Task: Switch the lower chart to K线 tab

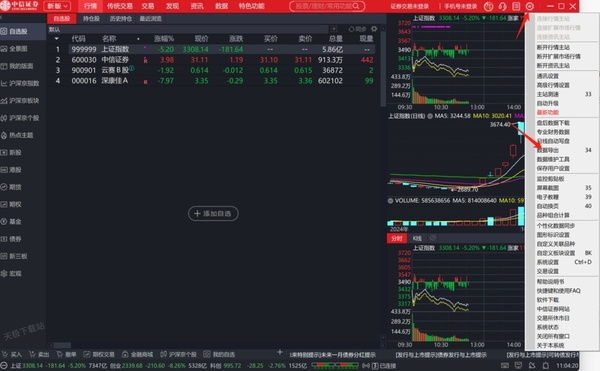Action: (x=417, y=238)
